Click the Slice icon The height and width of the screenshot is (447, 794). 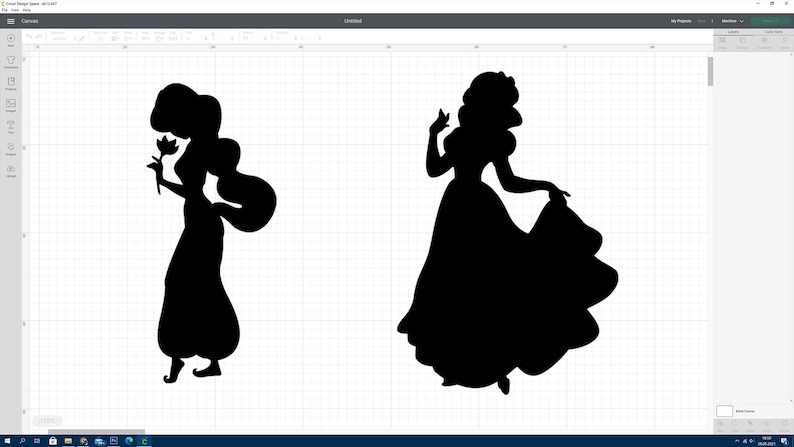721,423
